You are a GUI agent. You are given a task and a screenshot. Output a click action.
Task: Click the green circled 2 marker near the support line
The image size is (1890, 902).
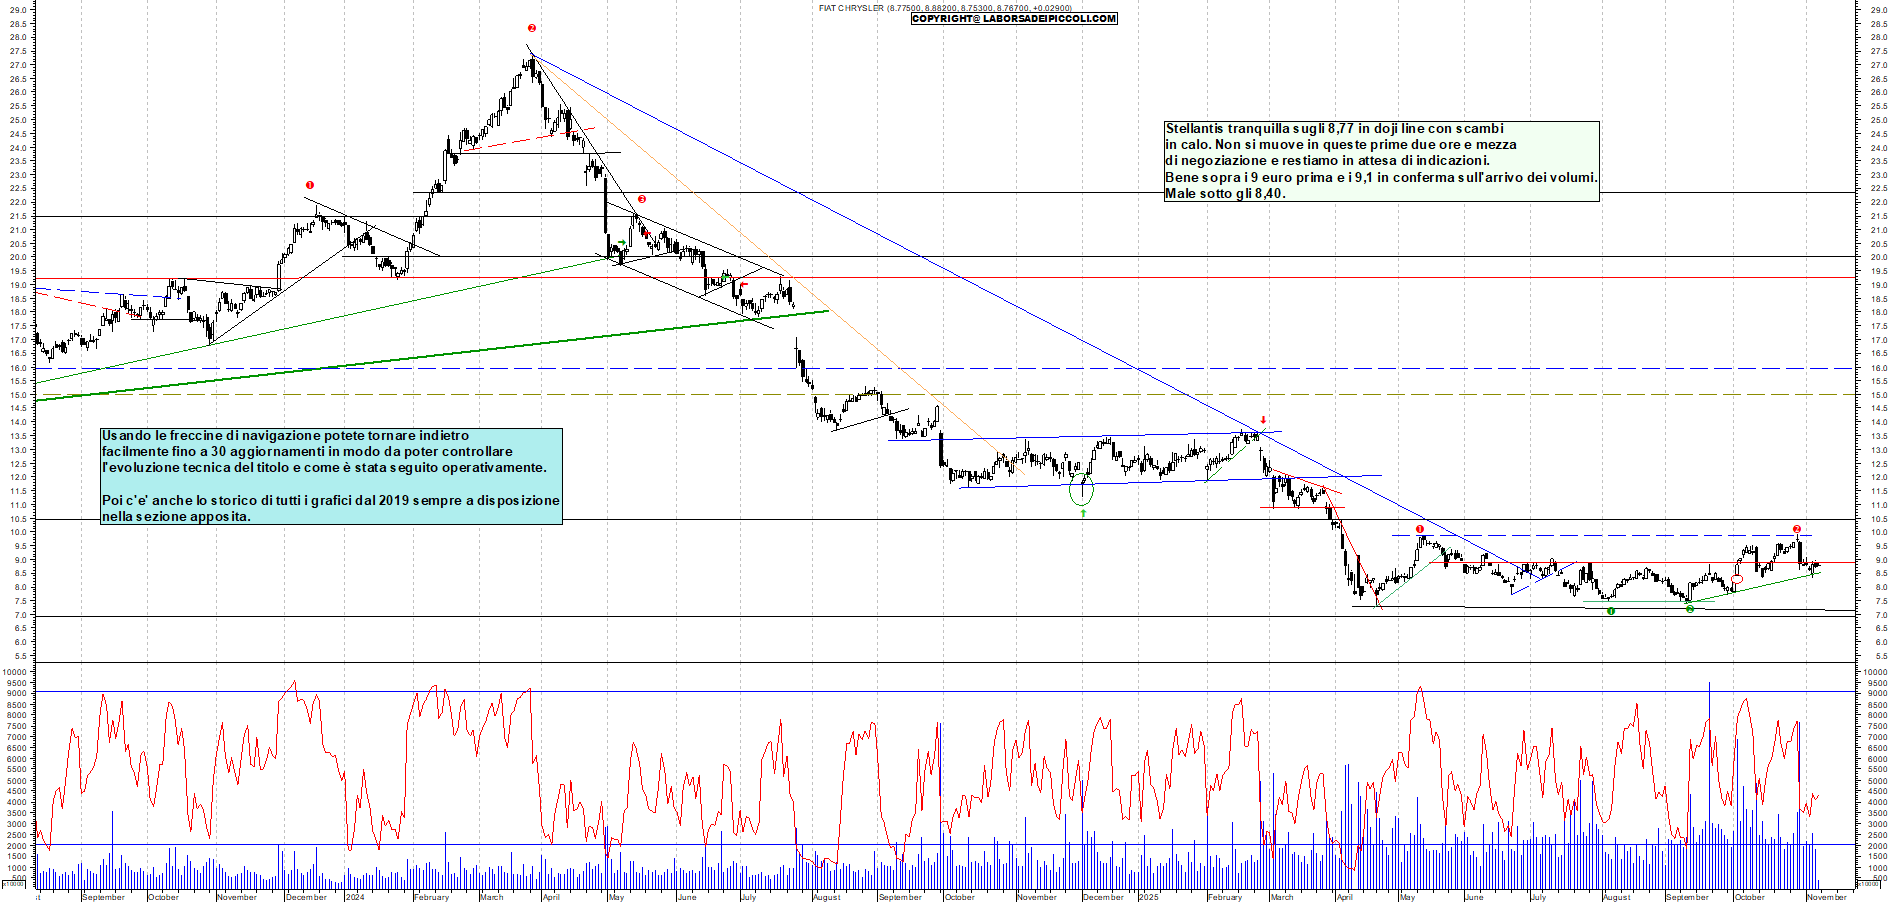[x=1690, y=609]
